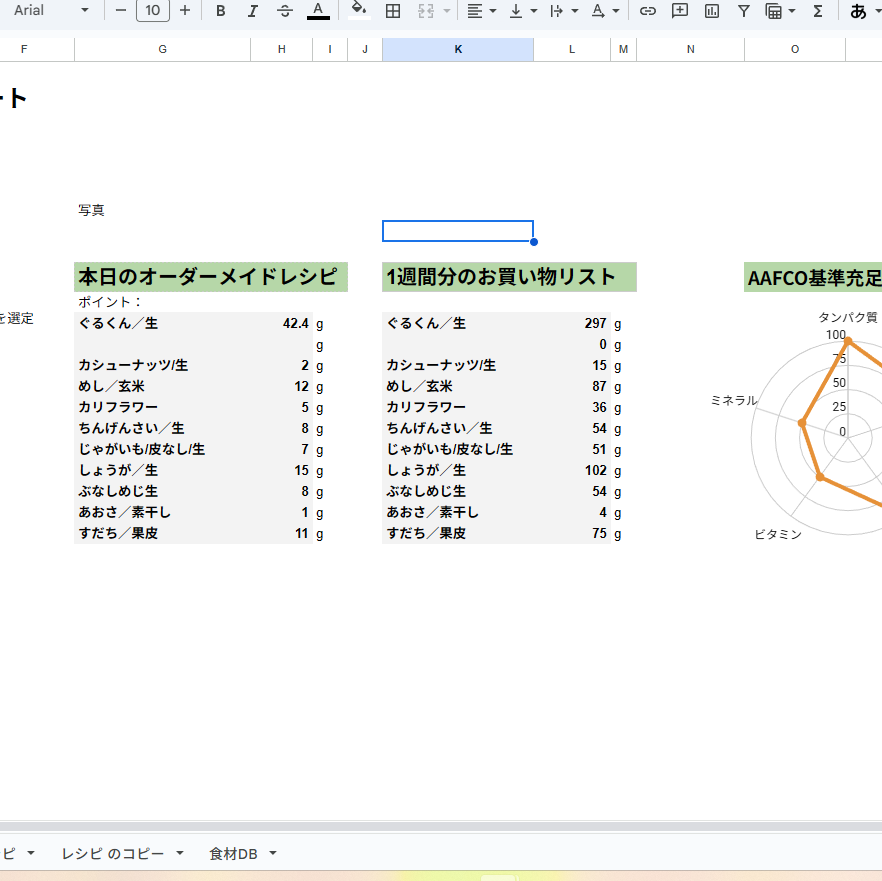Click the 本日のオーダーメイドレシピ heading cell
Viewport: 882px width, 881px height.
pyautogui.click(x=210, y=277)
